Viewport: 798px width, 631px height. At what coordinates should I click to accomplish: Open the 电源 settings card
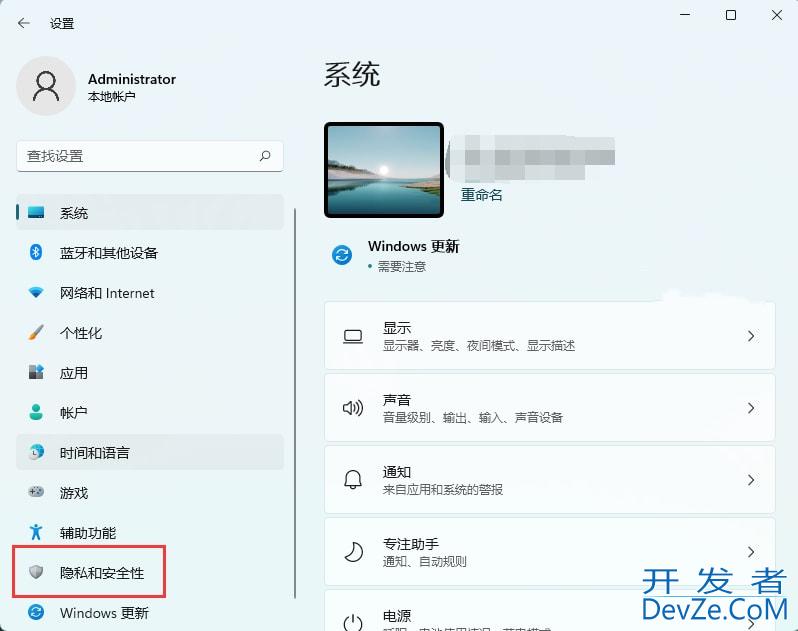click(x=550, y=611)
